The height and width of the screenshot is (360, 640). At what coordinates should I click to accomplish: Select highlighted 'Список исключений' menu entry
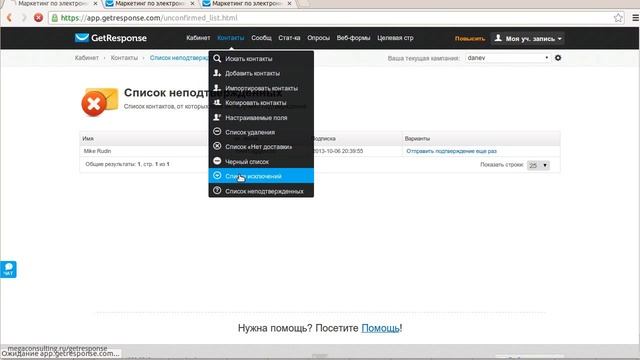[x=261, y=176]
